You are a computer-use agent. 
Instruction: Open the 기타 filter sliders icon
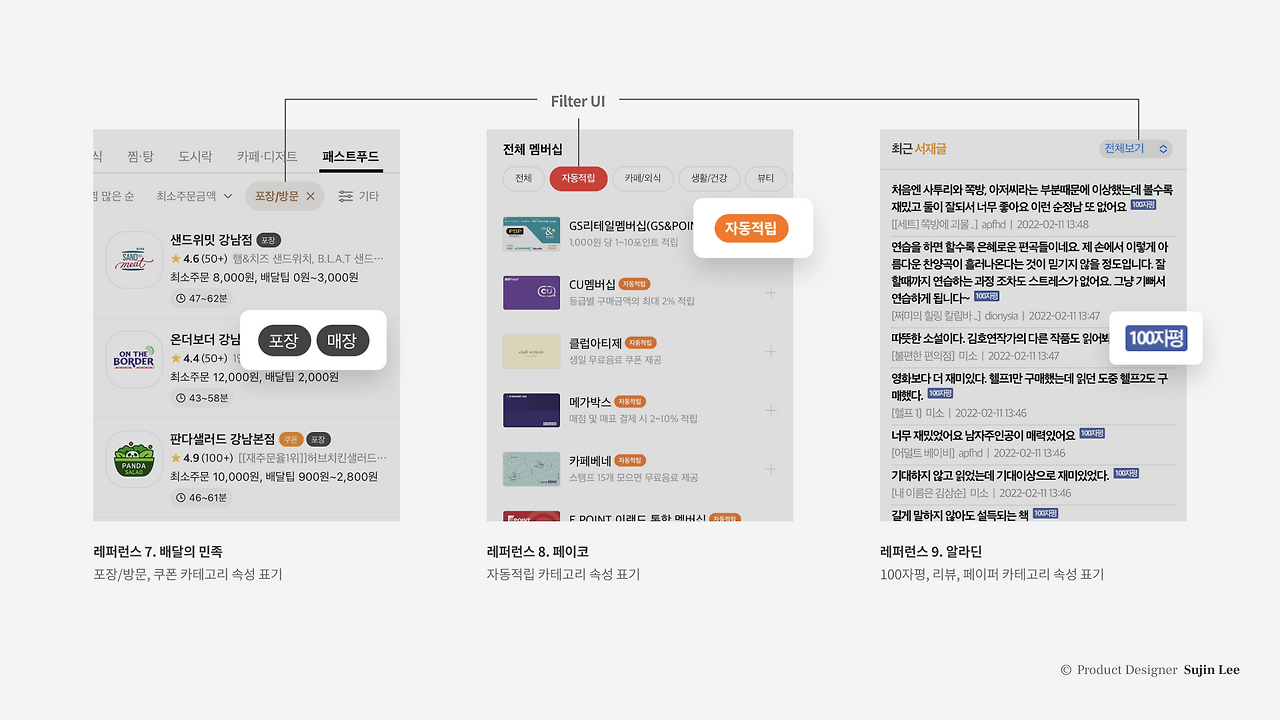click(346, 196)
